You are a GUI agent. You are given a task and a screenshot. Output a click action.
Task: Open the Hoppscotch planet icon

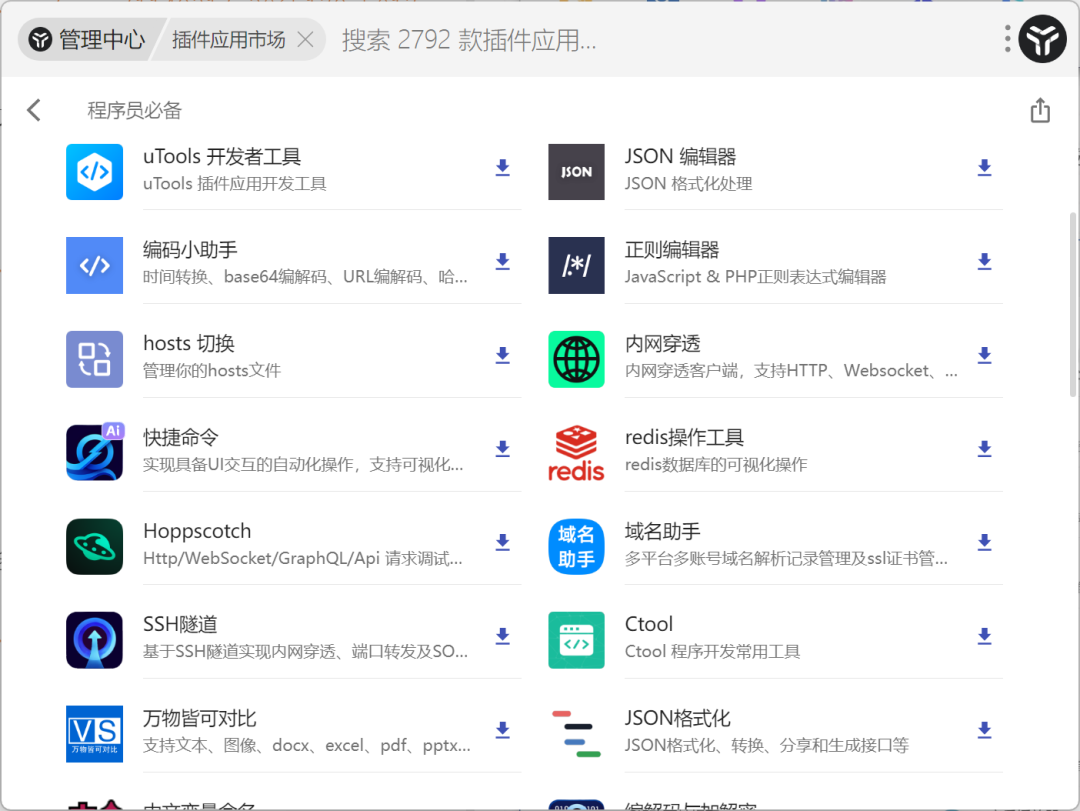(94, 546)
